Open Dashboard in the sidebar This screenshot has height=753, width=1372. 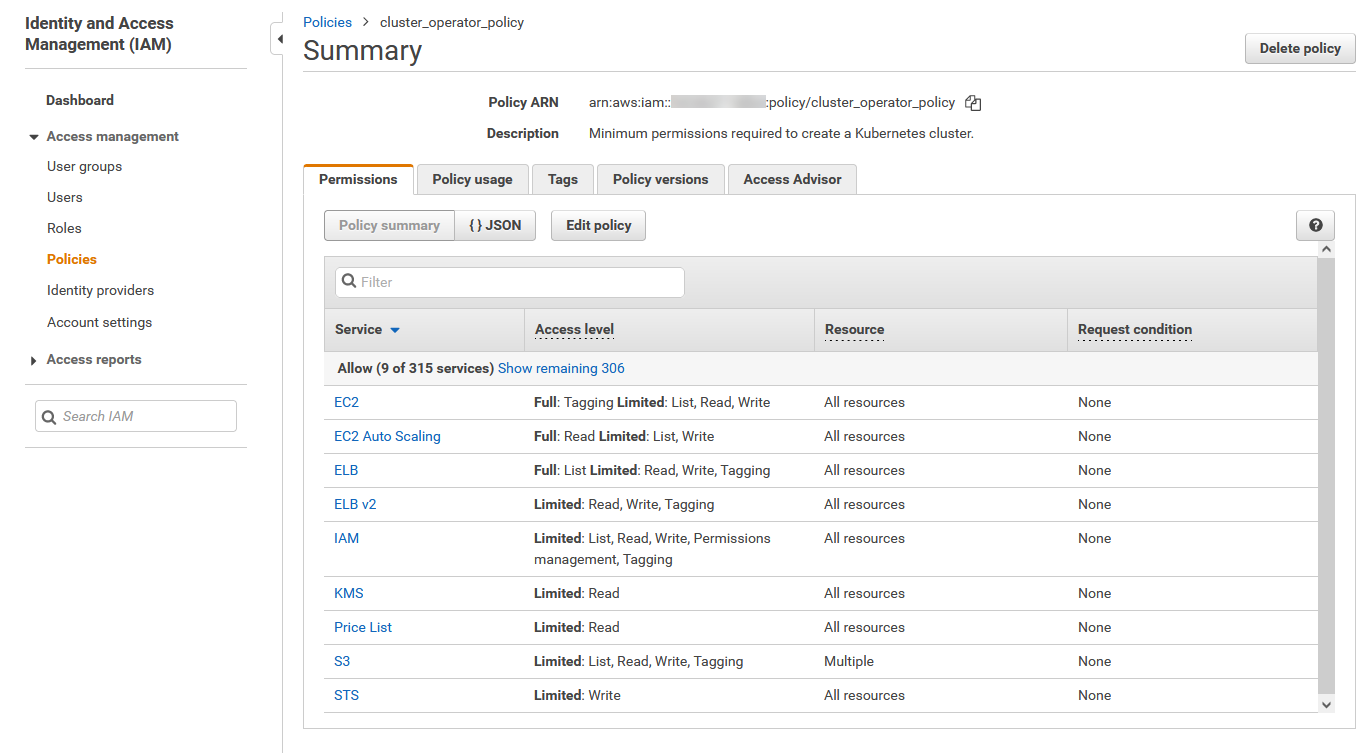80,101
